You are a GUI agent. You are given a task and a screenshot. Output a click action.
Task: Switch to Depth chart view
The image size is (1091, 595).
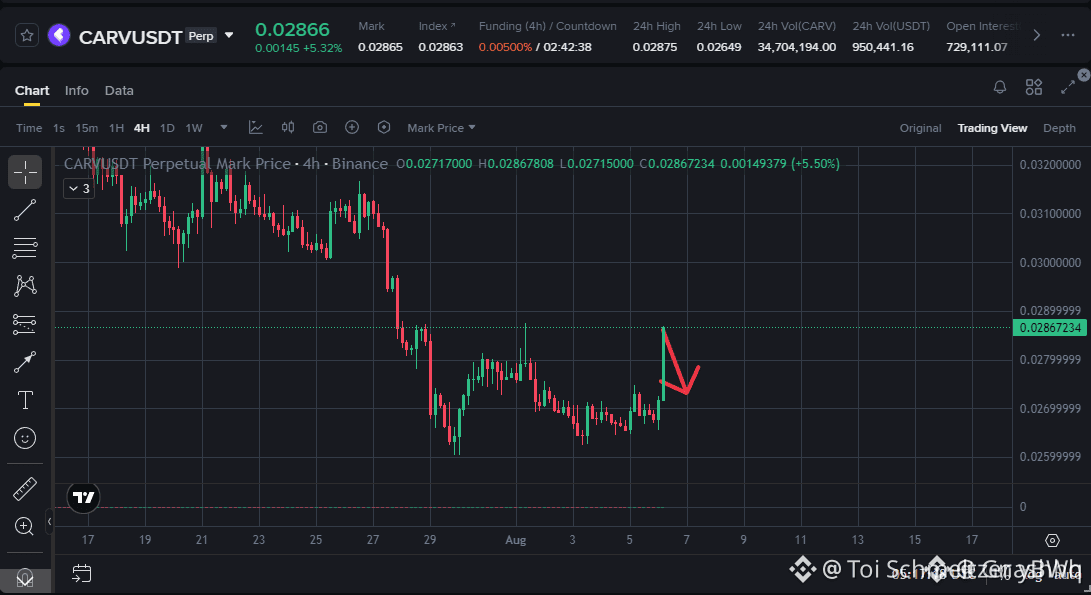[x=1059, y=128]
